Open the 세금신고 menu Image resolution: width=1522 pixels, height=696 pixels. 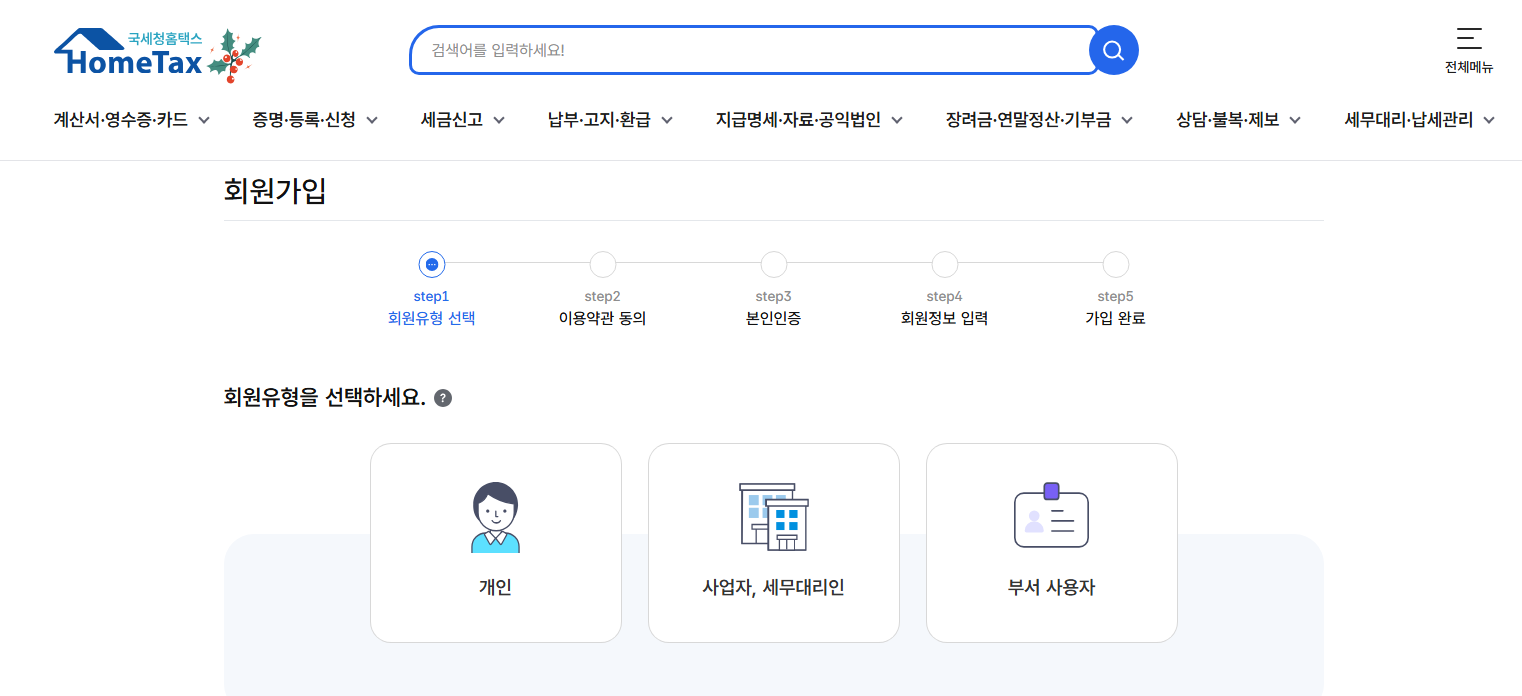click(452, 120)
